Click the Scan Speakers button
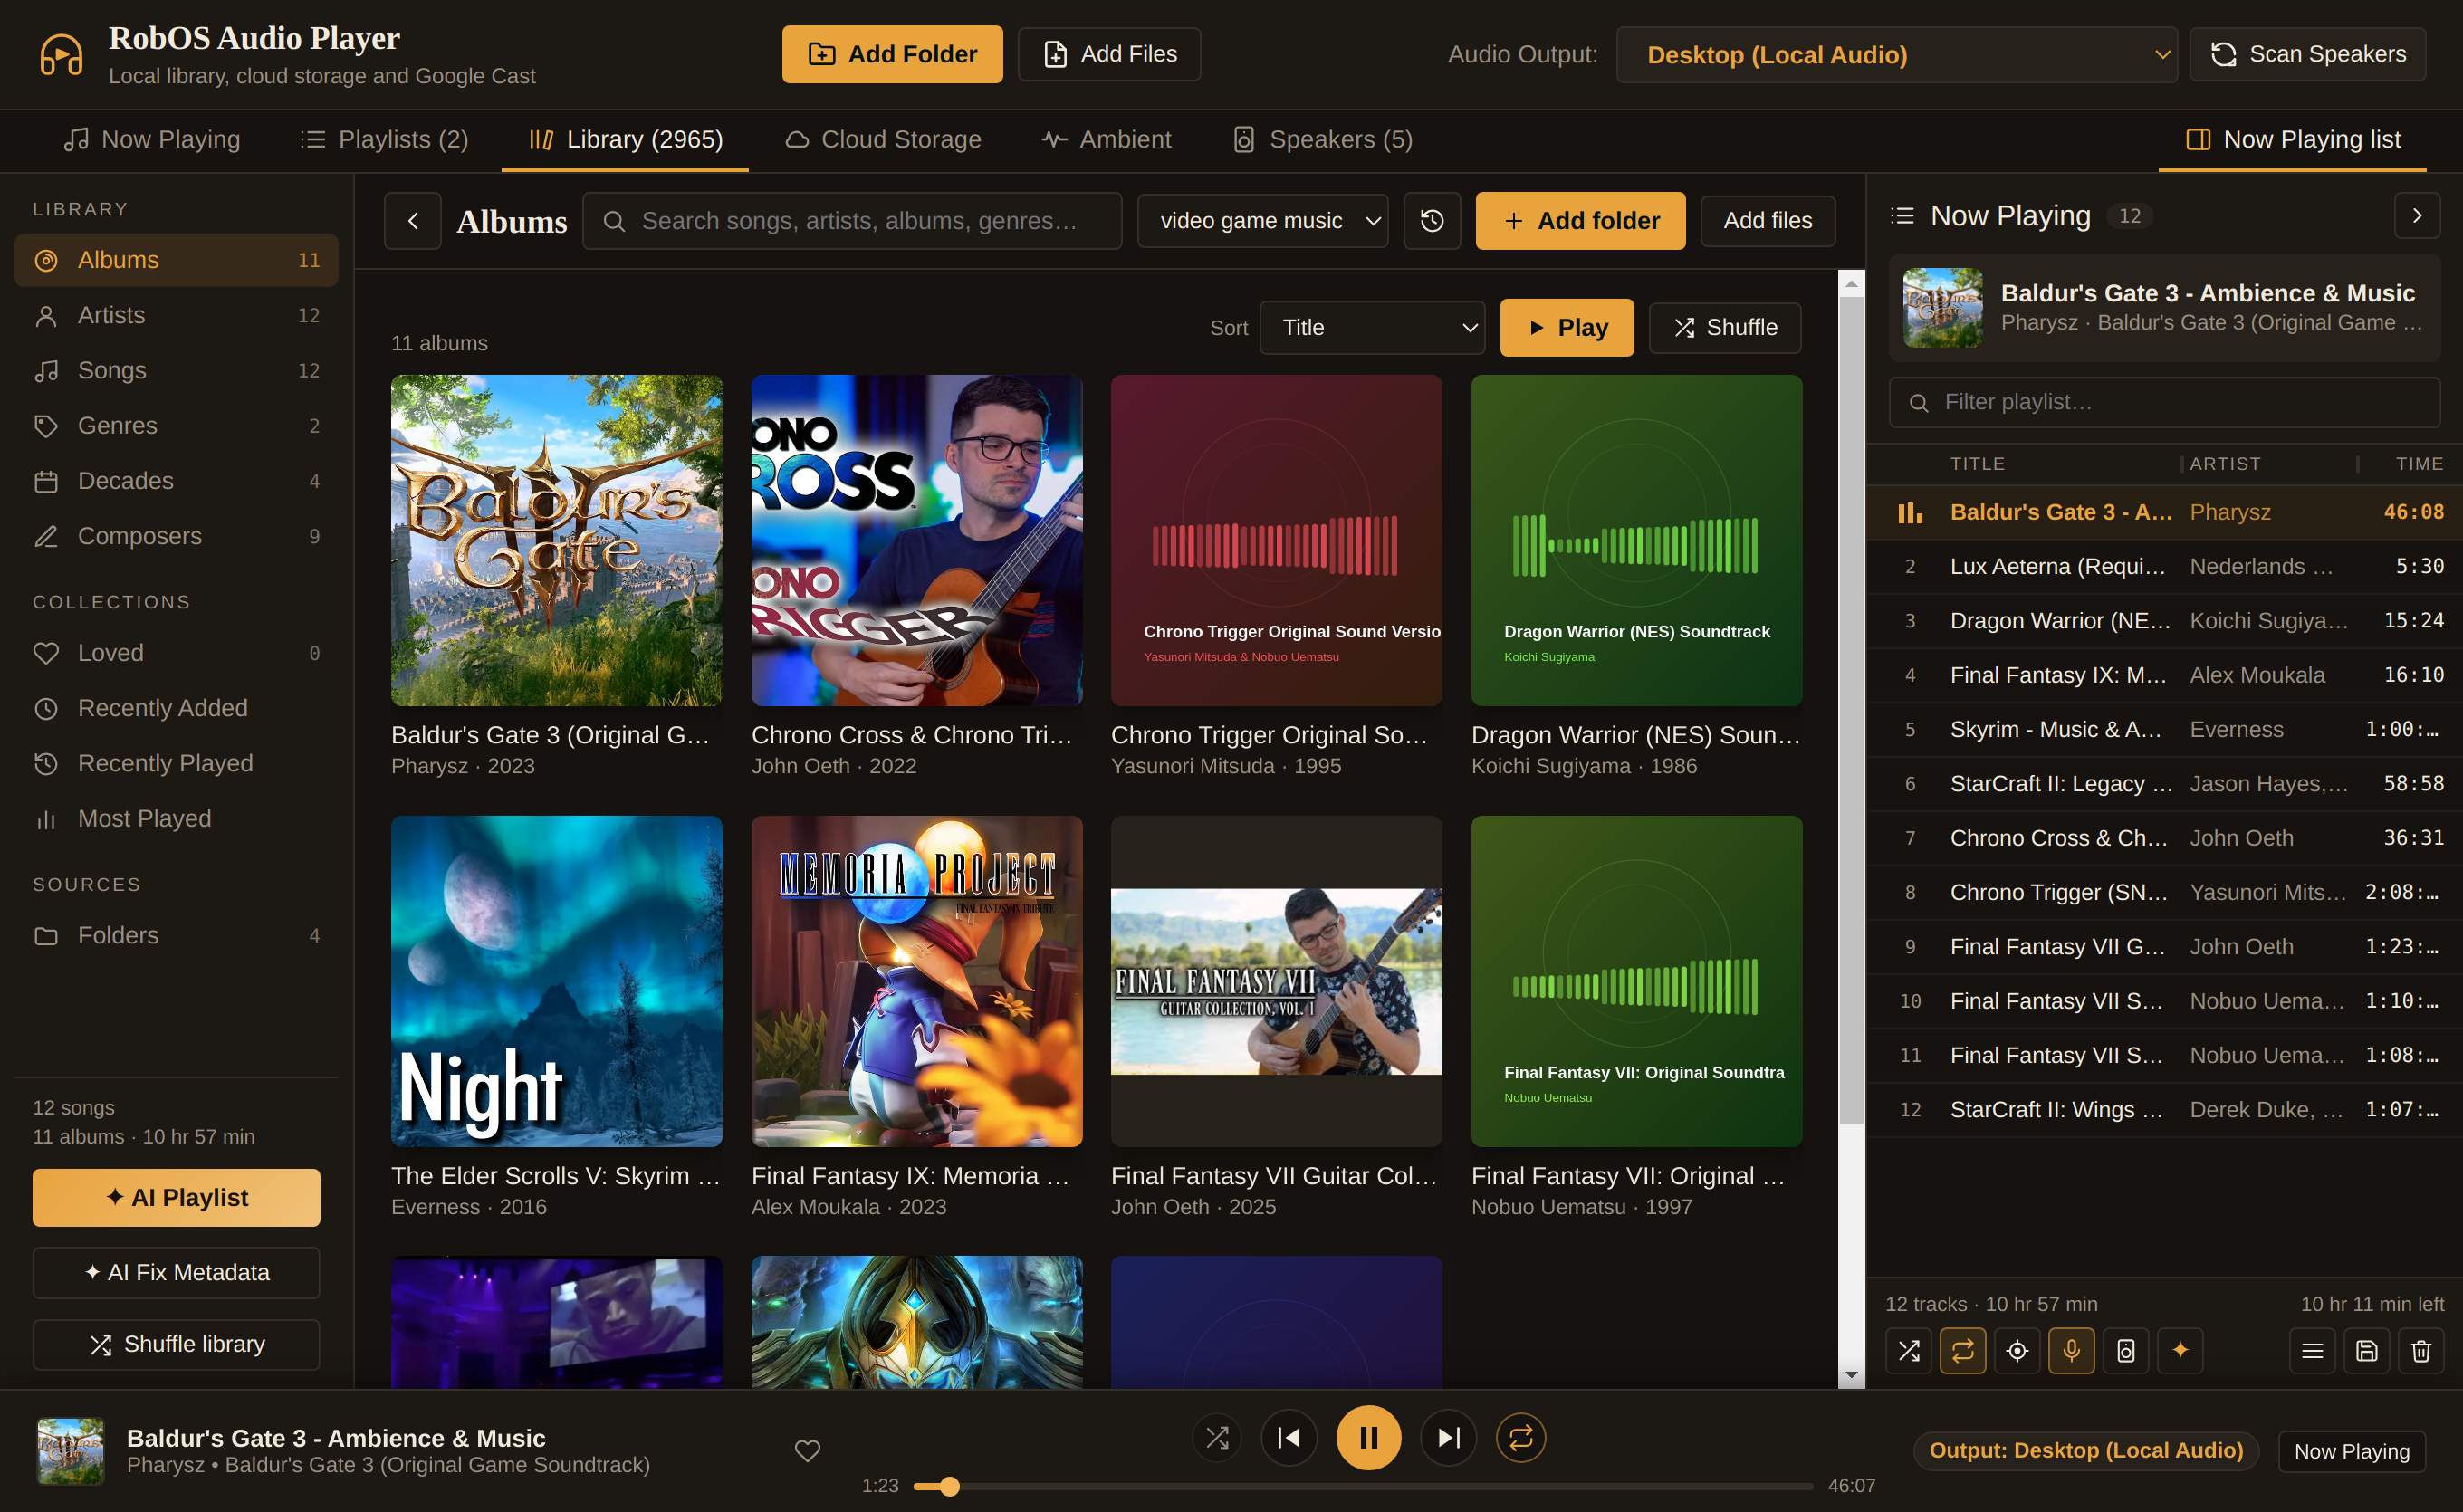The width and height of the screenshot is (2463, 1512). [2307, 54]
